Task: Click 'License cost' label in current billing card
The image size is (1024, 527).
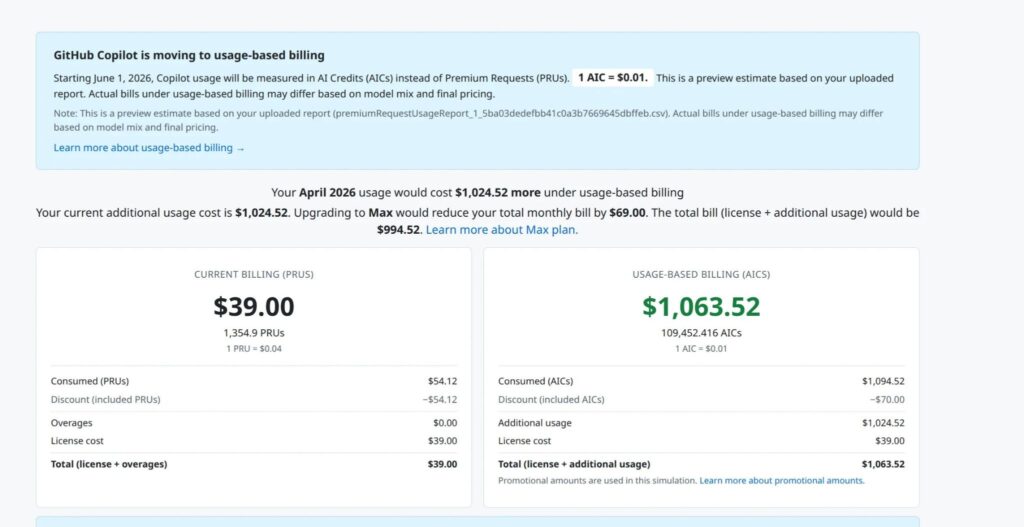Action: (77, 441)
